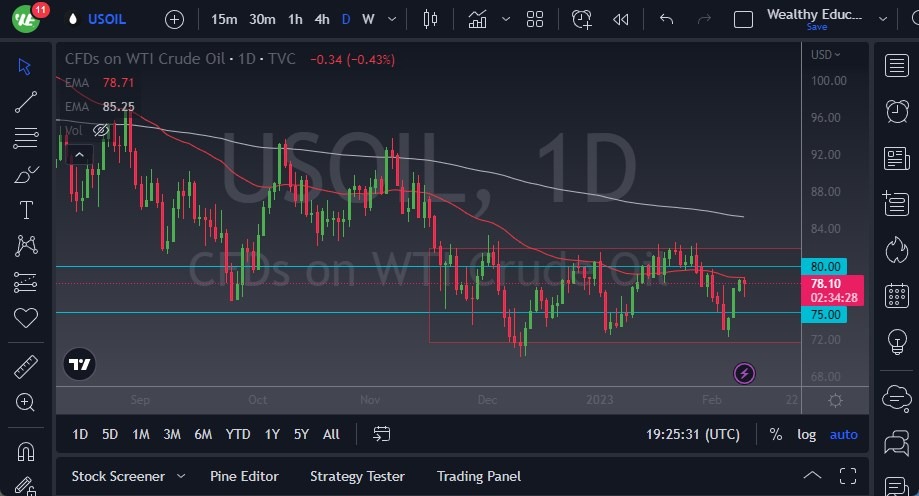The image size is (919, 496).
Task: Collapse the indicator legend chevron
Action: point(78,154)
